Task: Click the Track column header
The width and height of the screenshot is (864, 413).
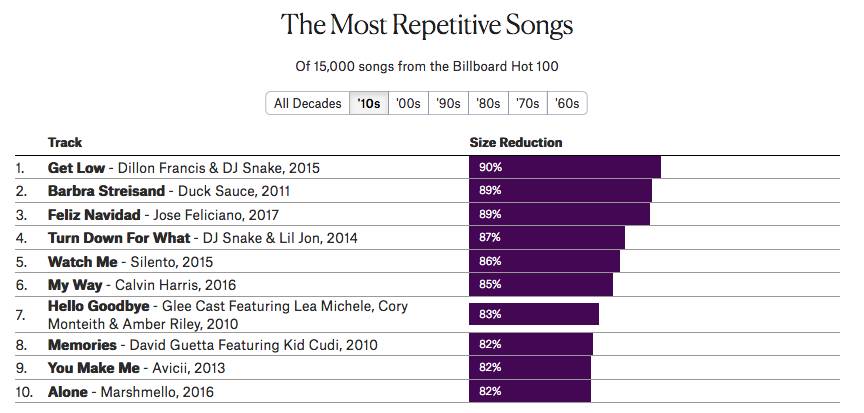Action: click(64, 142)
